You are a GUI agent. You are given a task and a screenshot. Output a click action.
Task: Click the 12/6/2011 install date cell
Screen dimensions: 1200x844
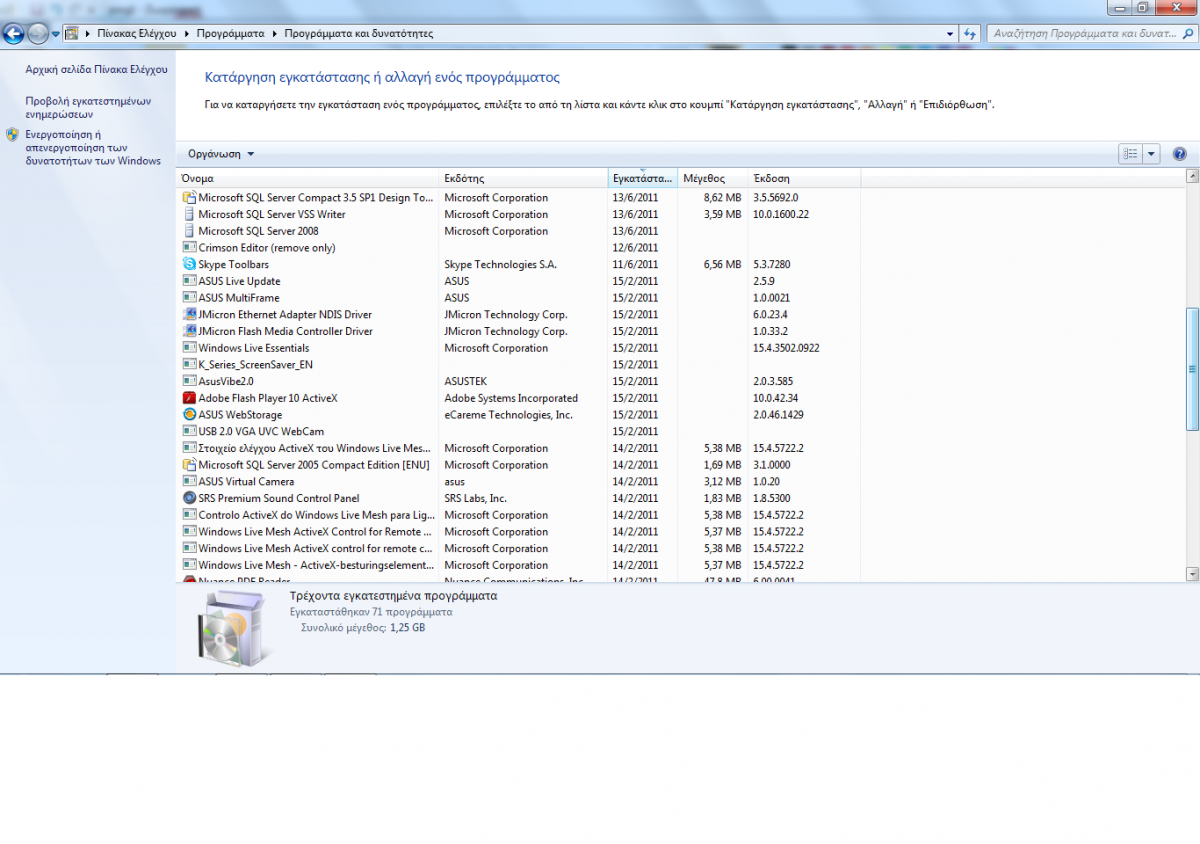(x=635, y=248)
